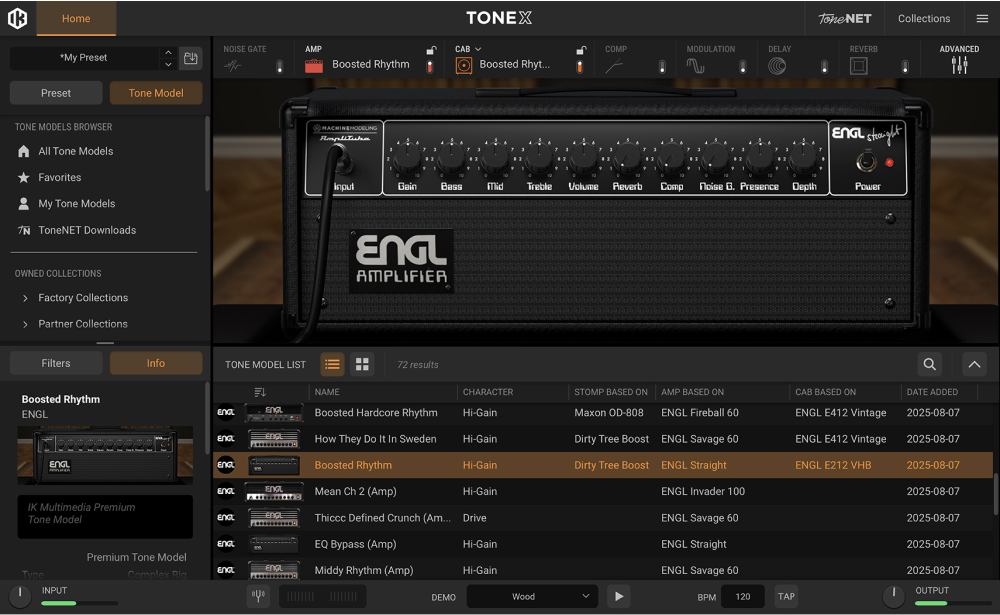Toggle the Noise Gate on/off switch
The height and width of the screenshot is (615, 1000).
279,67
